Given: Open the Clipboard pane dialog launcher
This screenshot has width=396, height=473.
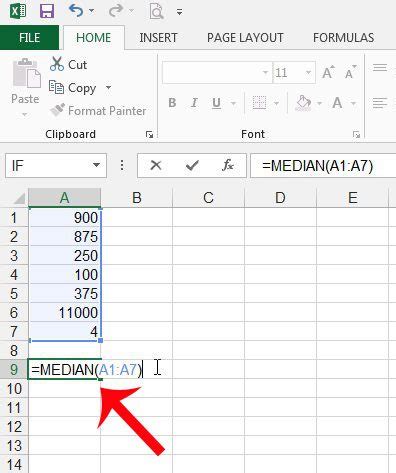Looking at the screenshot, I should 149,134.
